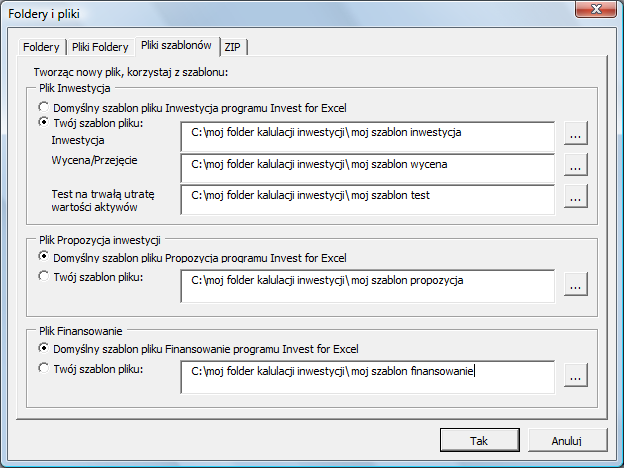The image size is (624, 468).
Task: Select default Propozycja template radio option
Action: [43, 257]
